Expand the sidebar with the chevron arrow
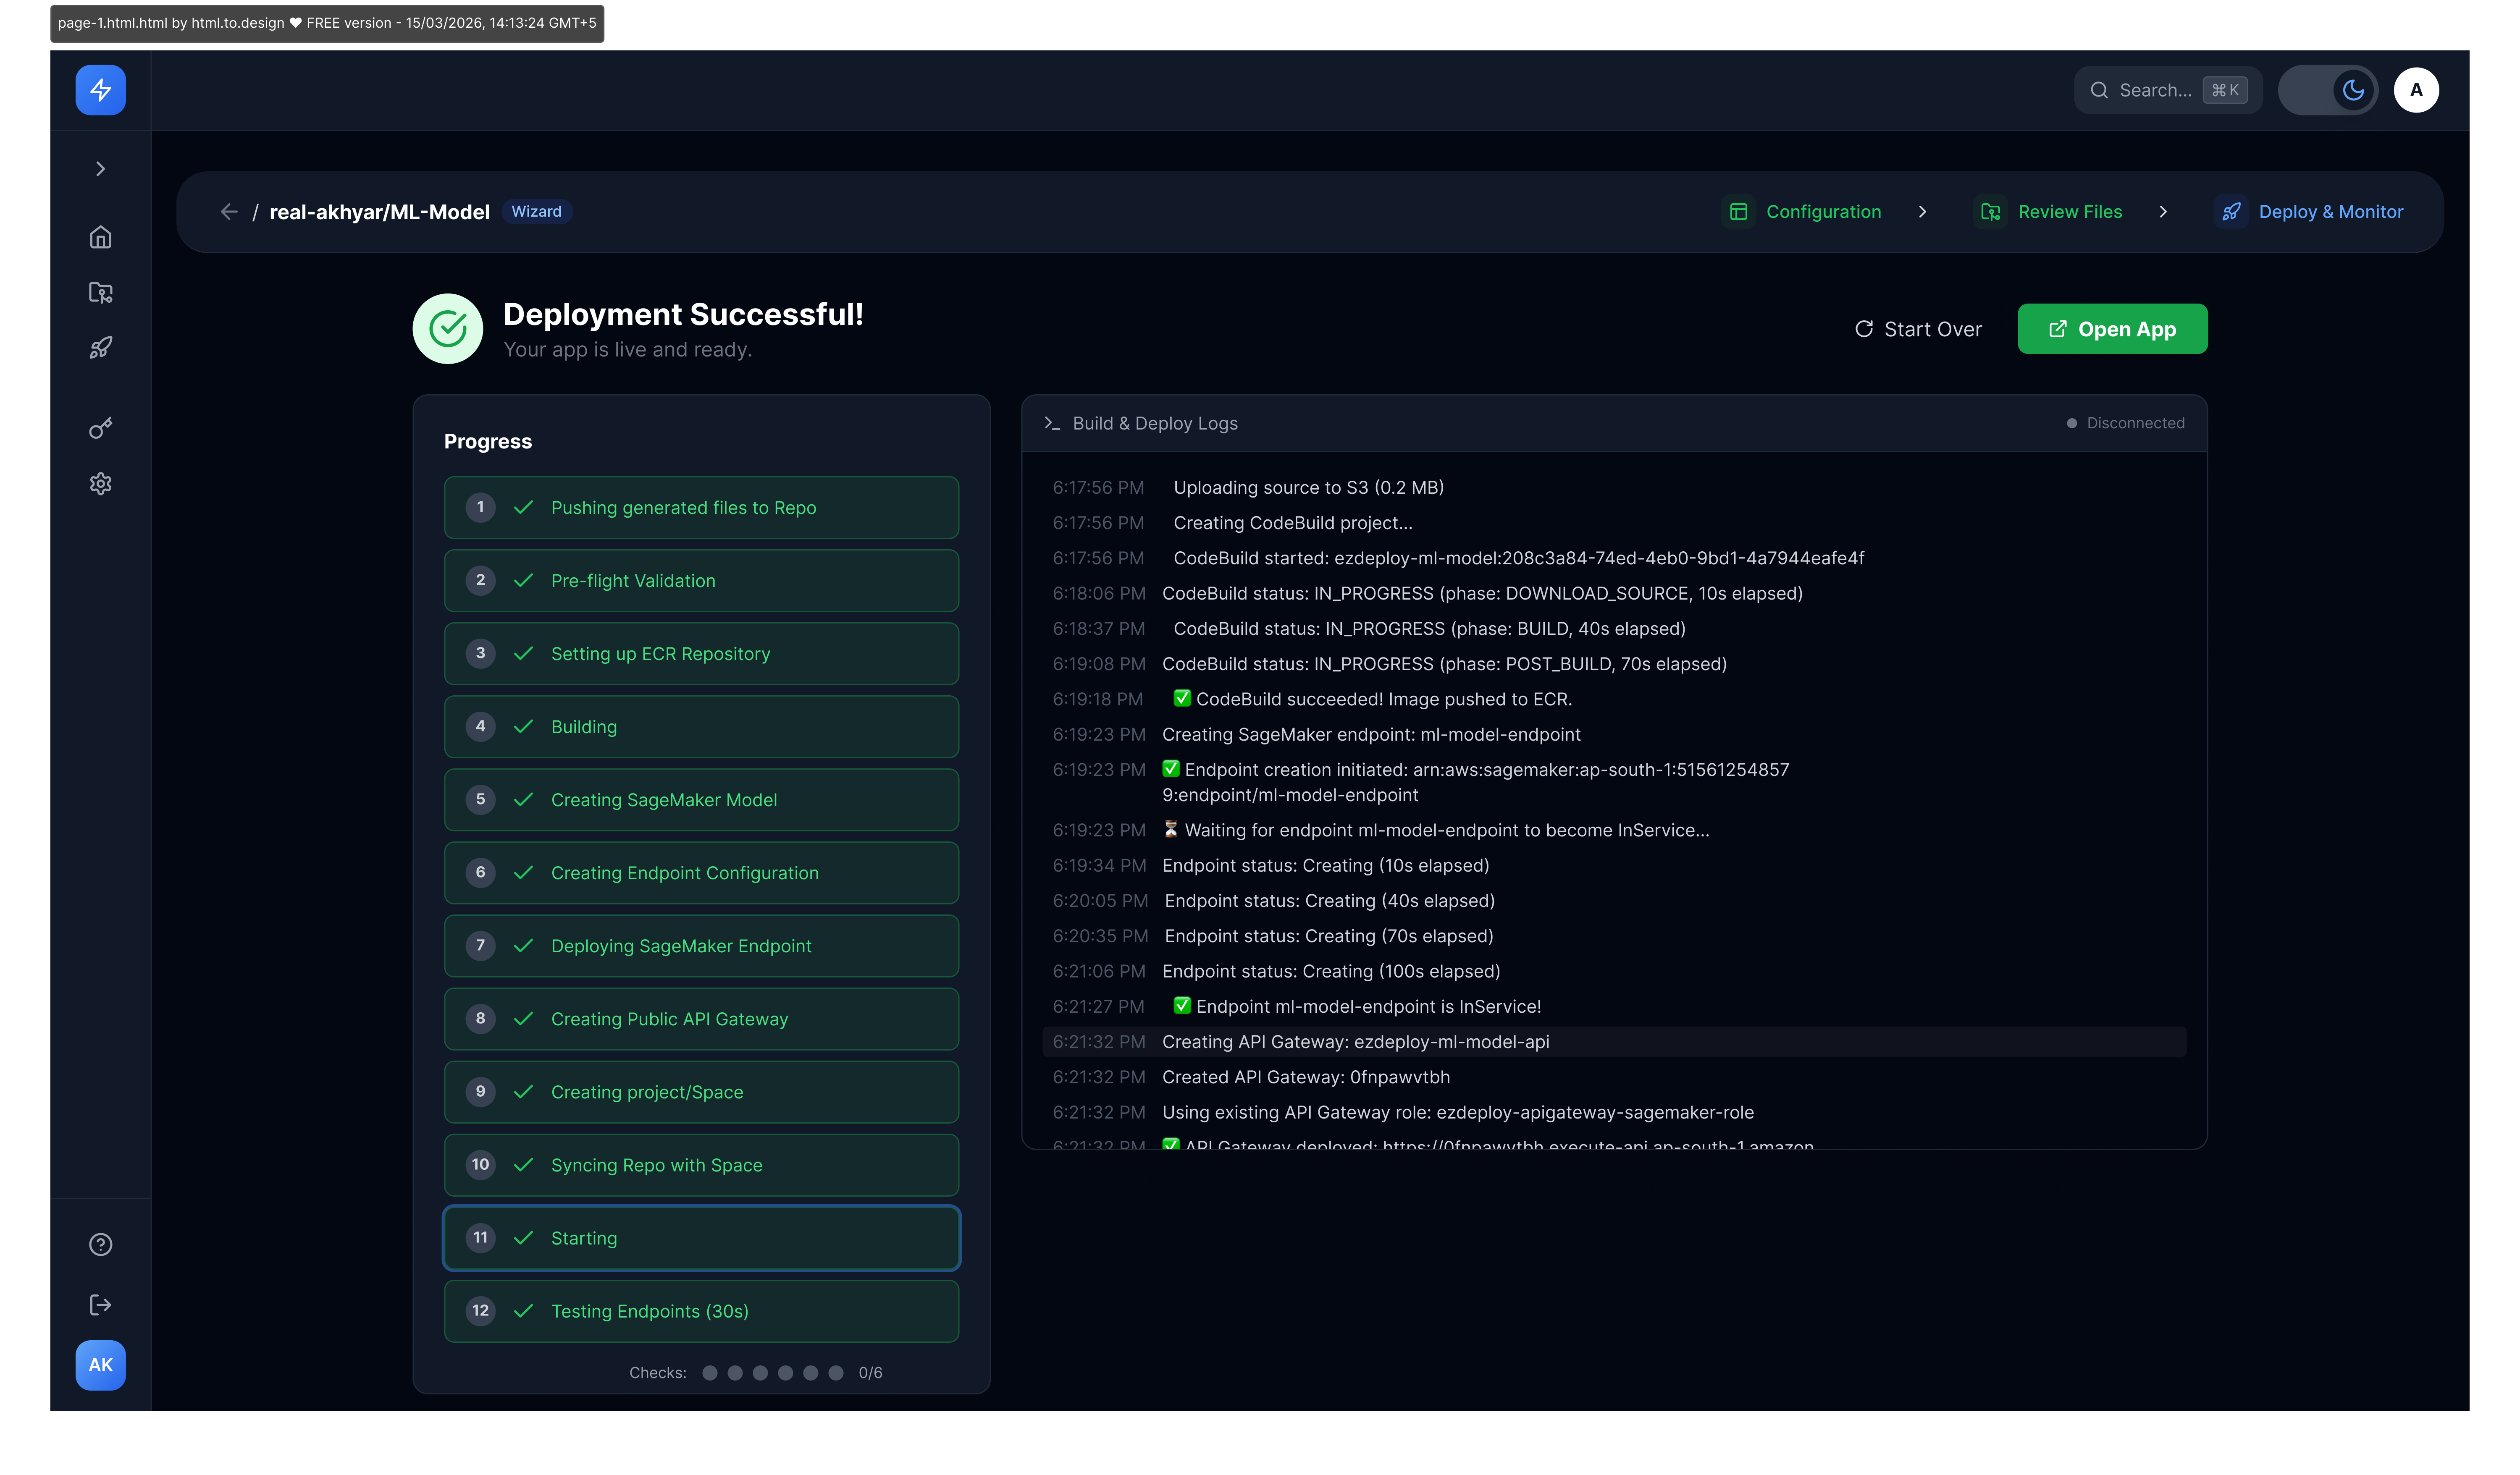The height and width of the screenshot is (1475, 2520). pos(100,168)
